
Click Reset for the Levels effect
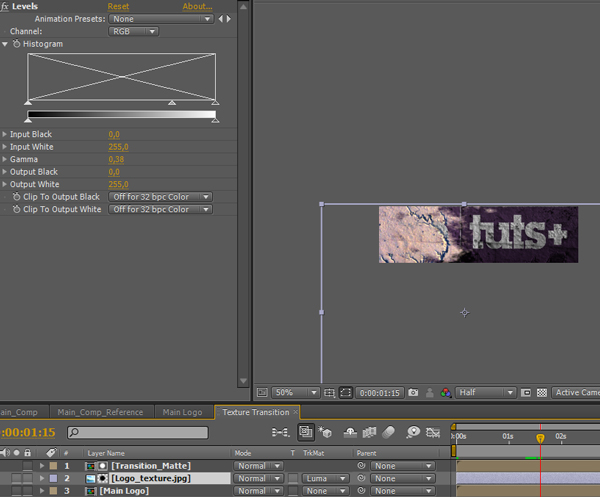(x=118, y=6)
